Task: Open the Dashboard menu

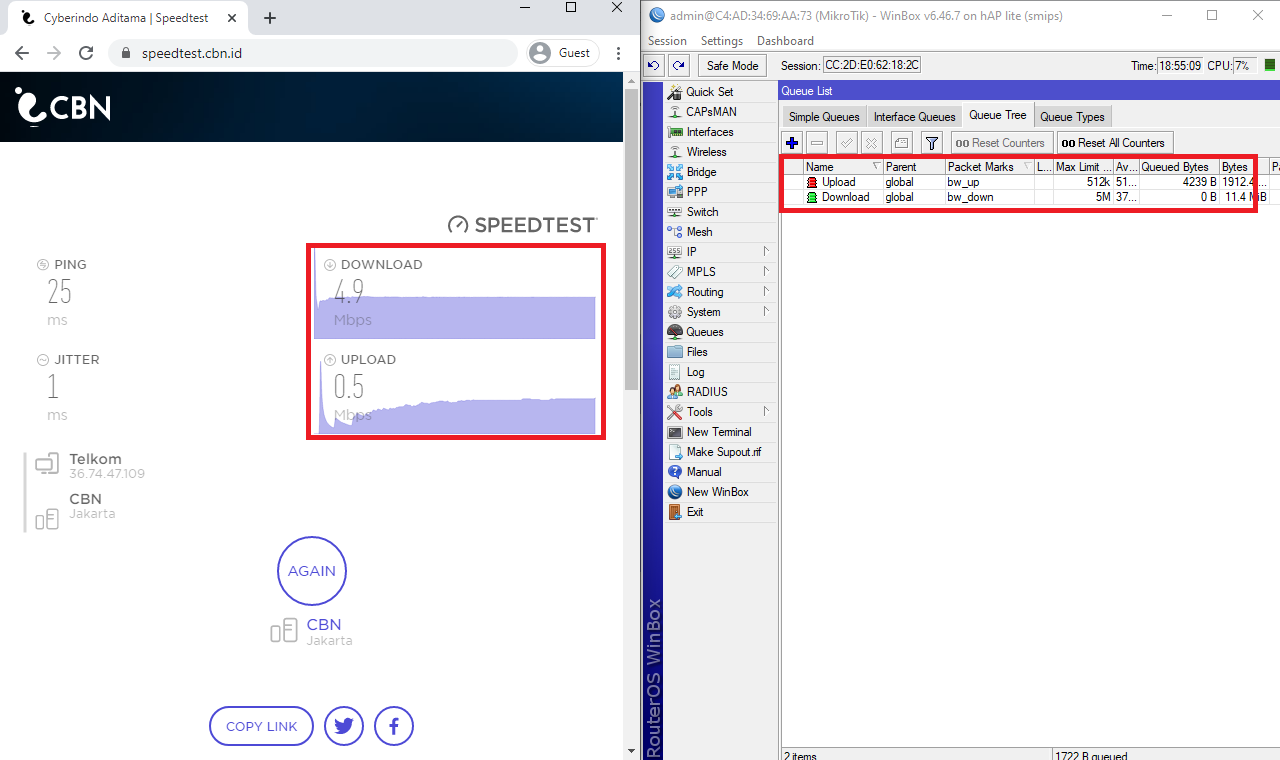Action: pos(785,41)
